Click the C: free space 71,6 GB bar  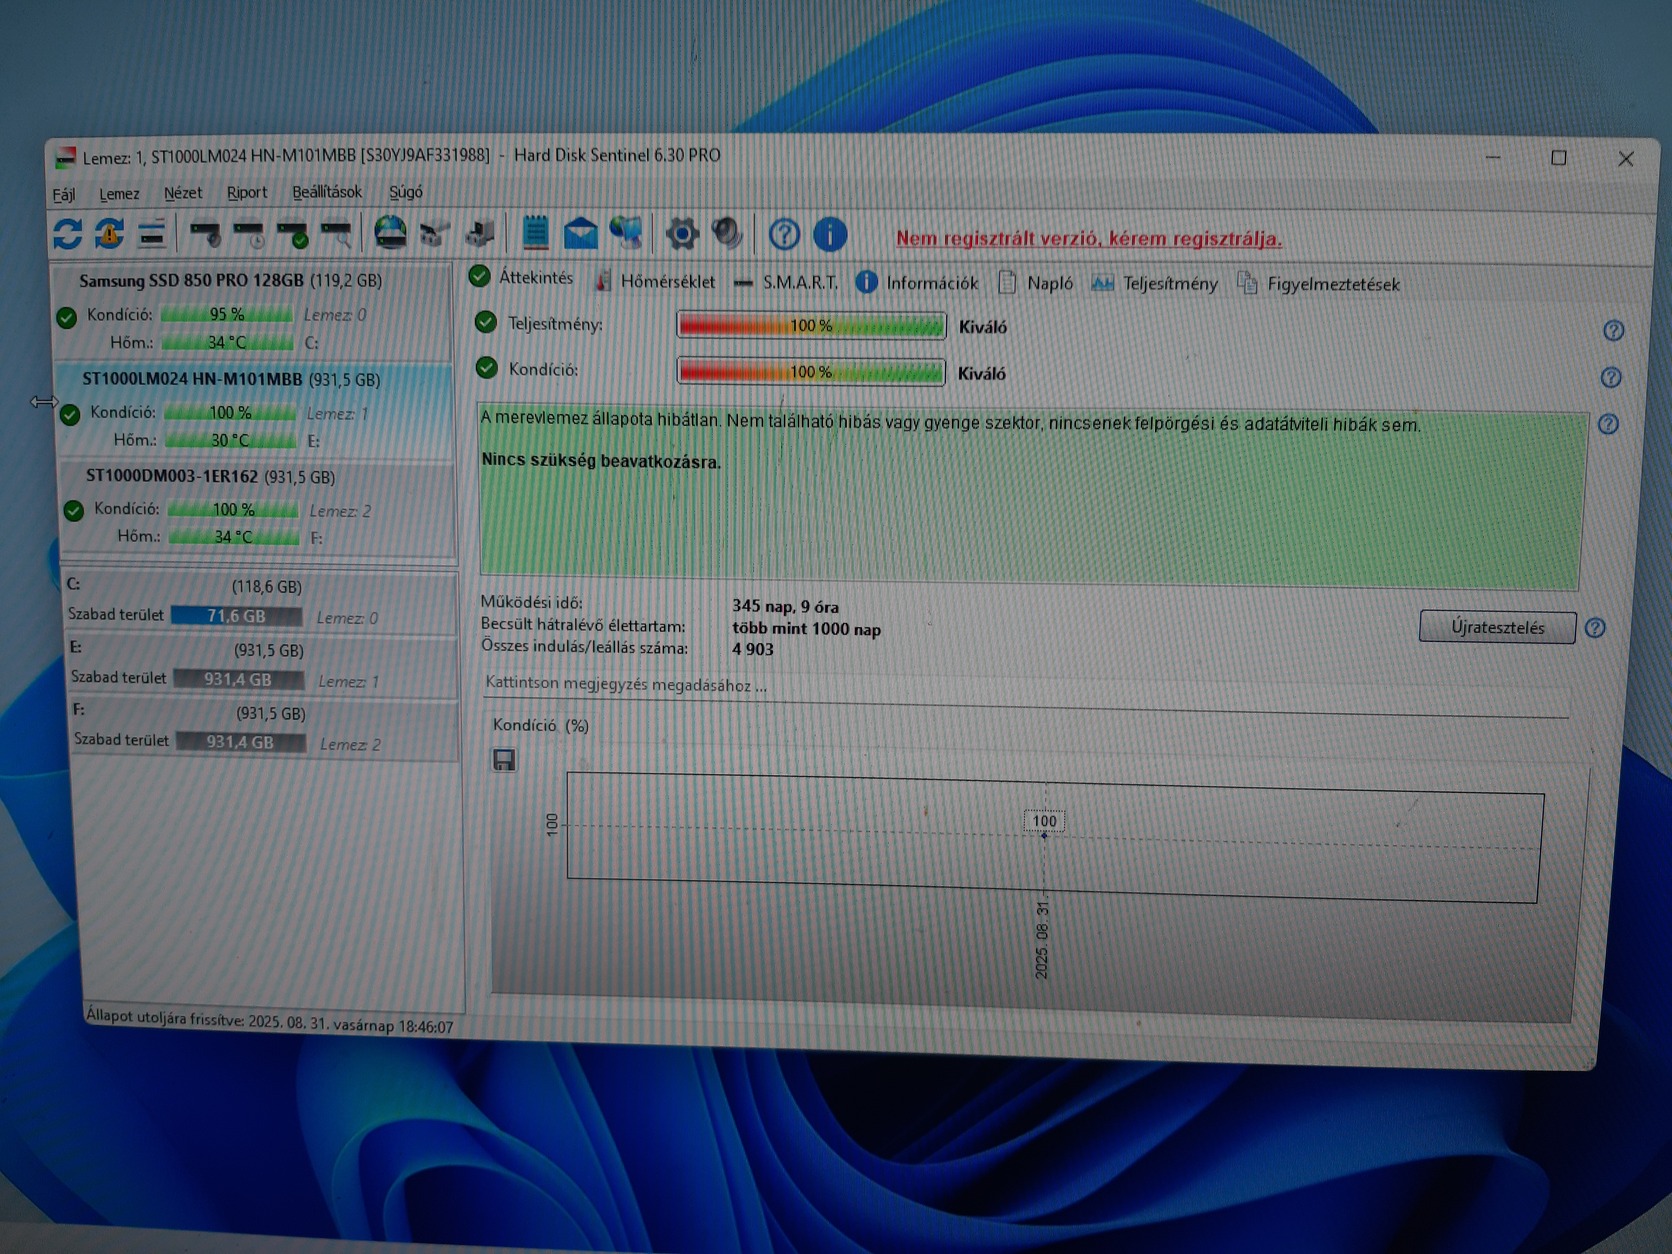click(x=236, y=616)
